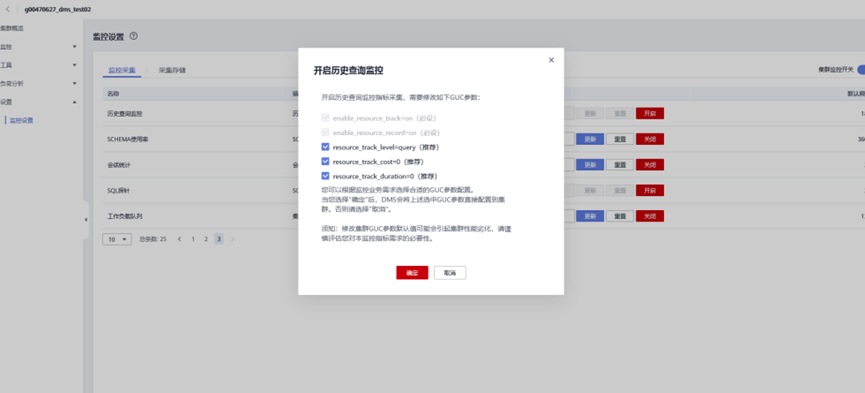Click 更新 in the 会话统计 row
This screenshot has height=393, width=865.
pos(590,164)
